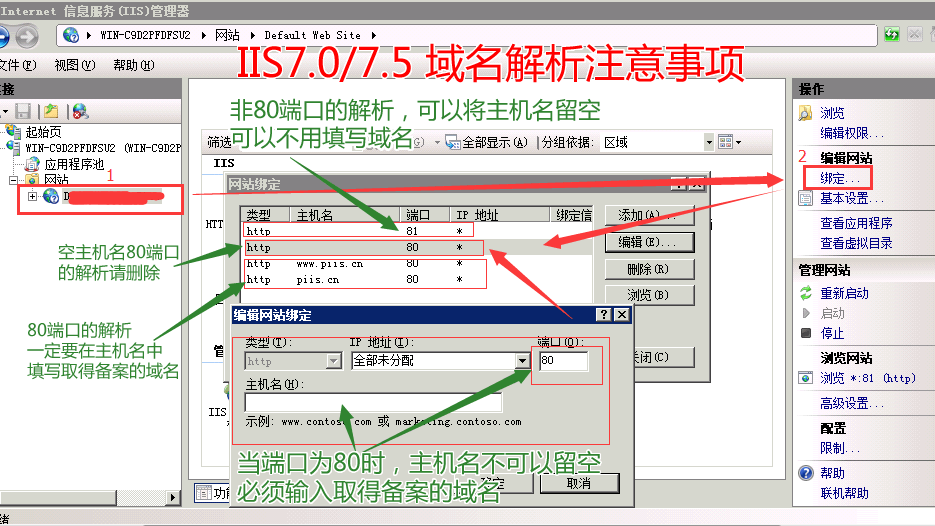The height and width of the screenshot is (526, 935).
Task: Click the 类型 column header
Action: [x=265, y=215]
